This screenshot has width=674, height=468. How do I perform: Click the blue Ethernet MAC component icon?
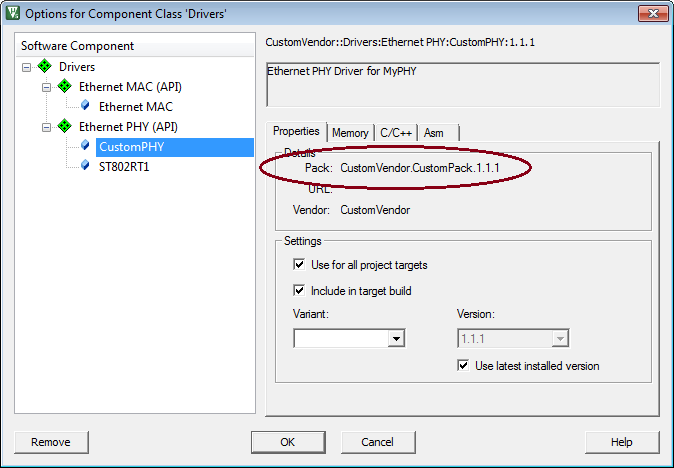coord(86,106)
